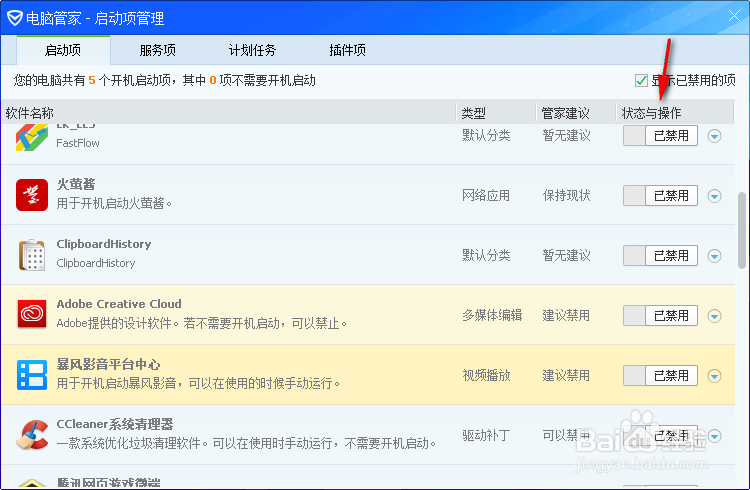This screenshot has height=490, width=750.
Task: Click the 火萤酱 red app icon
Action: coord(32,195)
